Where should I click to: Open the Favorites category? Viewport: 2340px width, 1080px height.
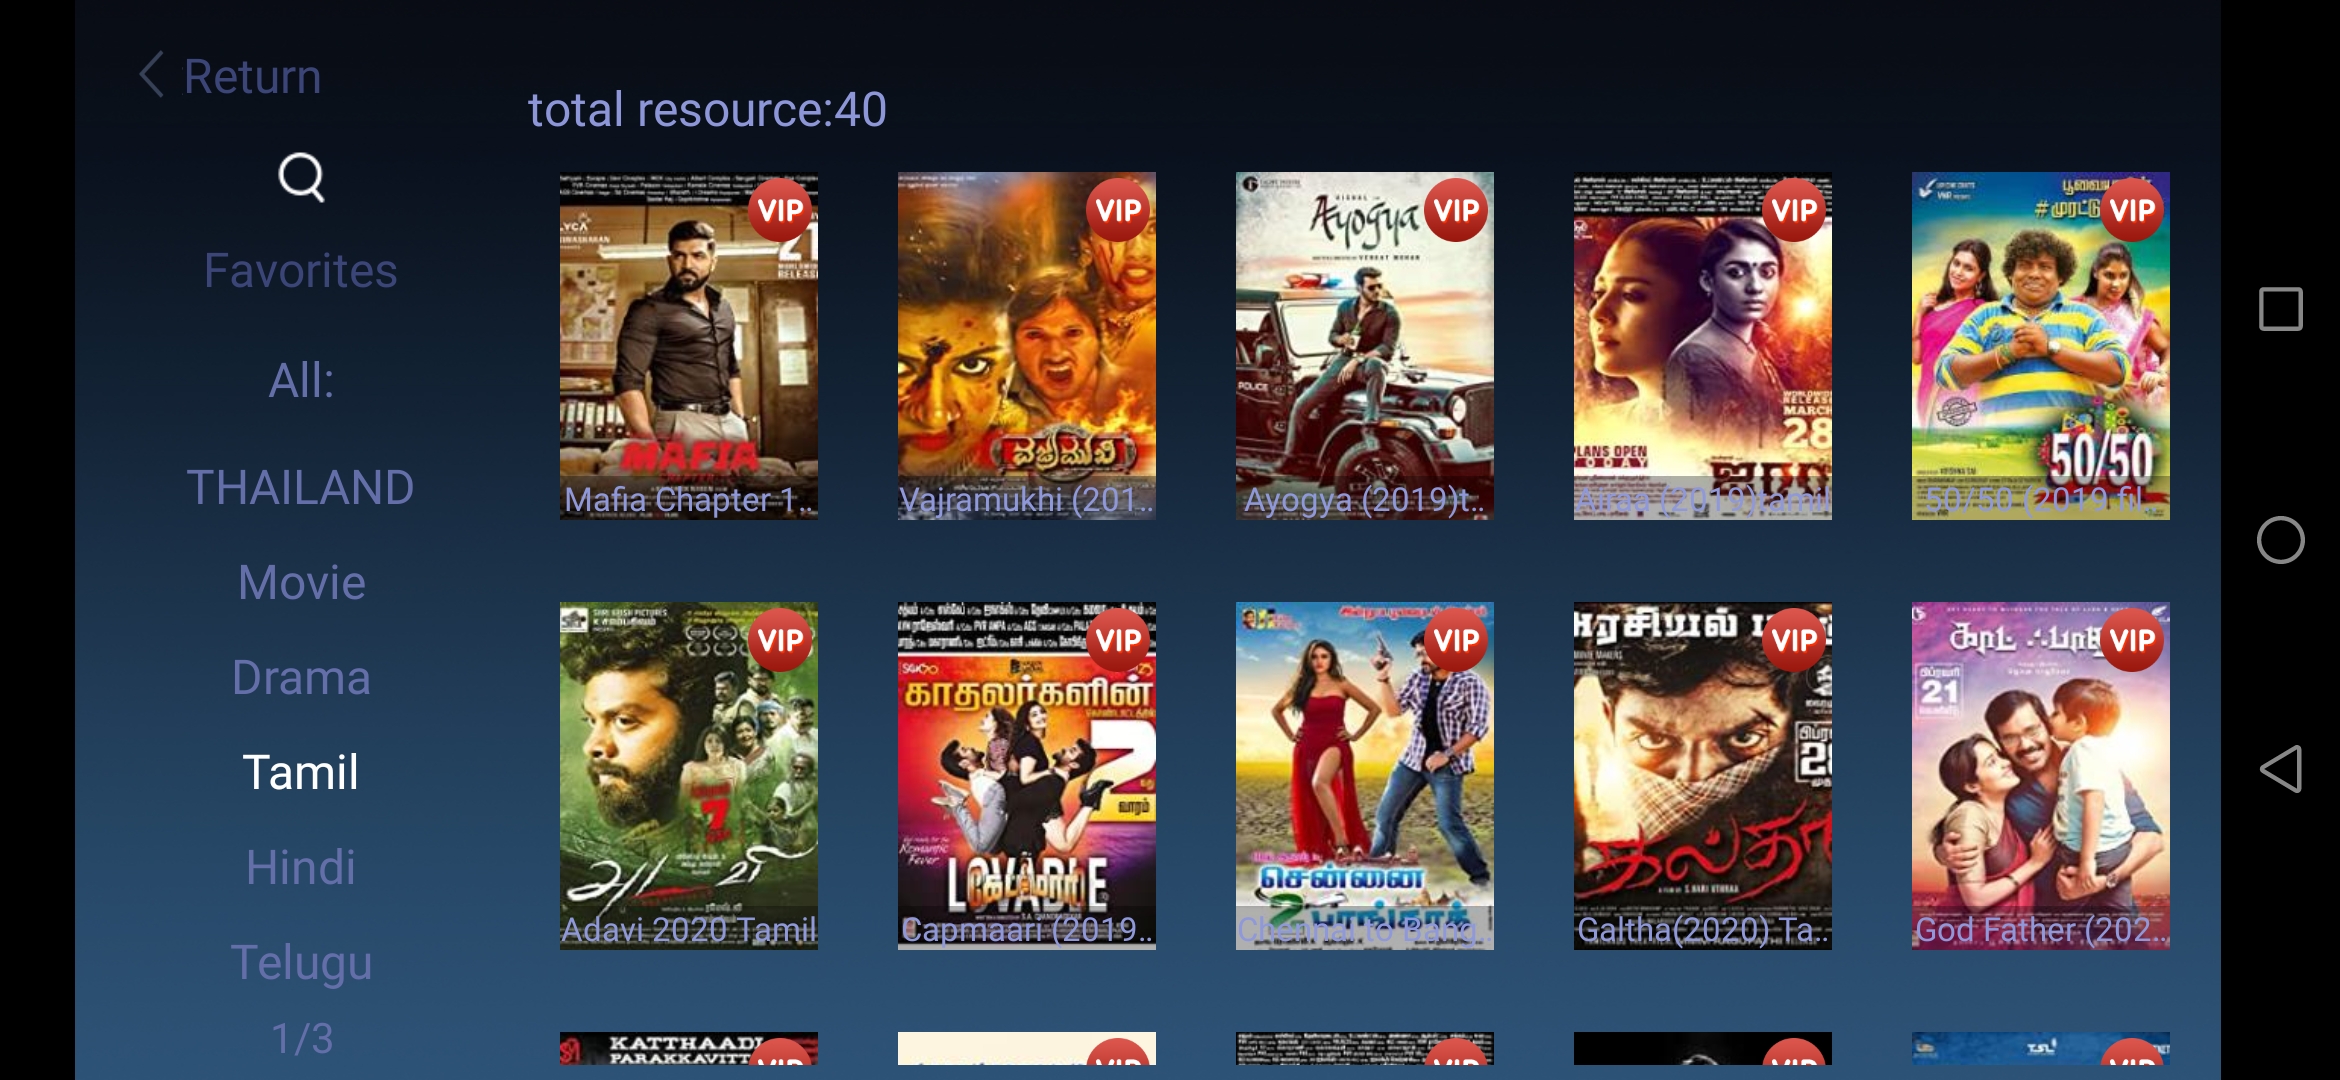tap(301, 271)
